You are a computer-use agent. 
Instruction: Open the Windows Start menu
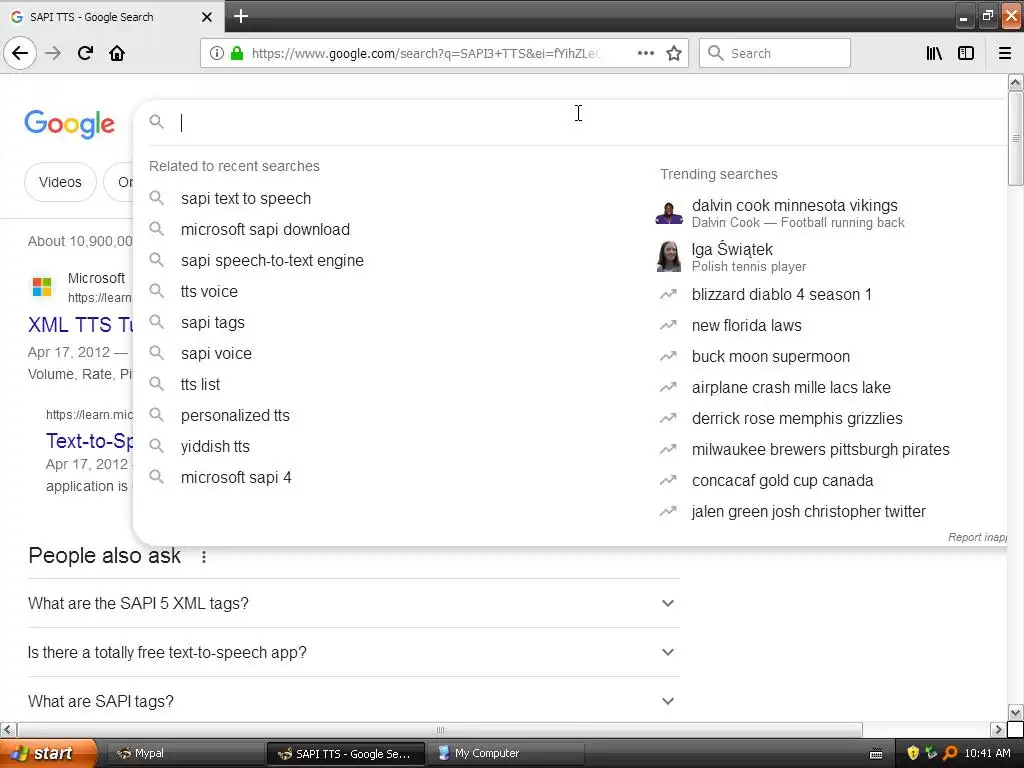tap(48, 753)
